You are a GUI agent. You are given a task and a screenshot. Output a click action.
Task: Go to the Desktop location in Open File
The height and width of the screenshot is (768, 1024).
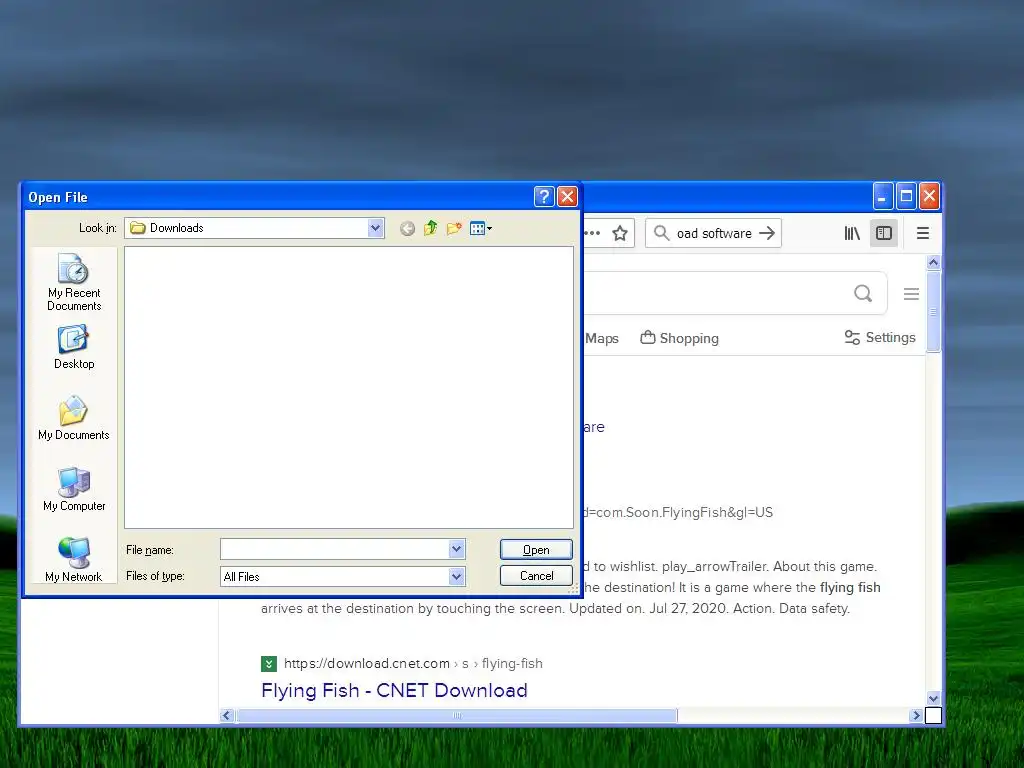coord(74,347)
